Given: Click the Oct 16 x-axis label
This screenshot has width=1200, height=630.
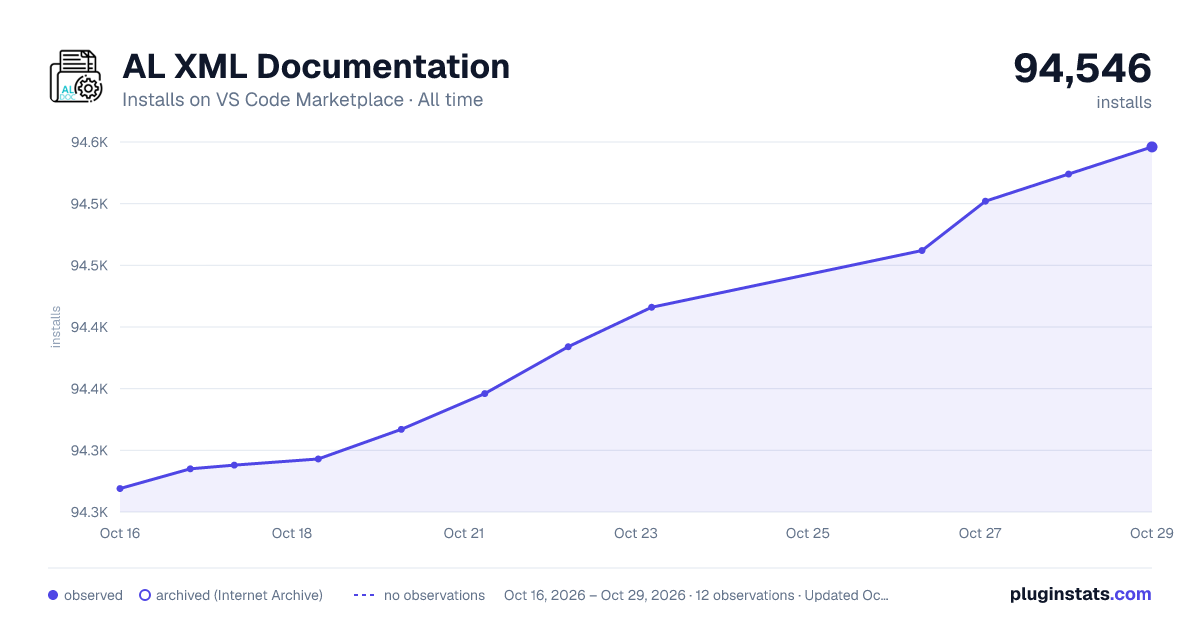Looking at the screenshot, I should (120, 533).
